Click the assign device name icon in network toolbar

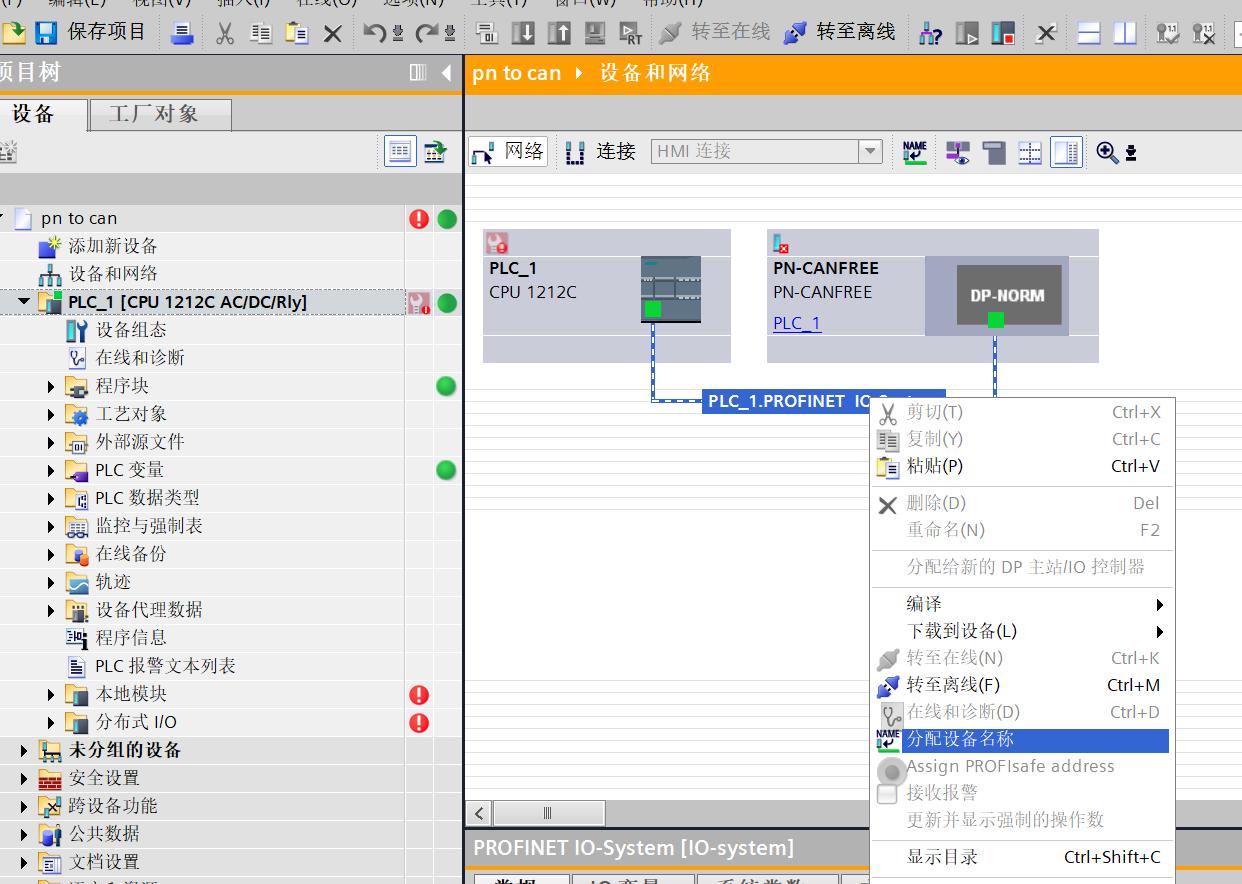tap(914, 152)
